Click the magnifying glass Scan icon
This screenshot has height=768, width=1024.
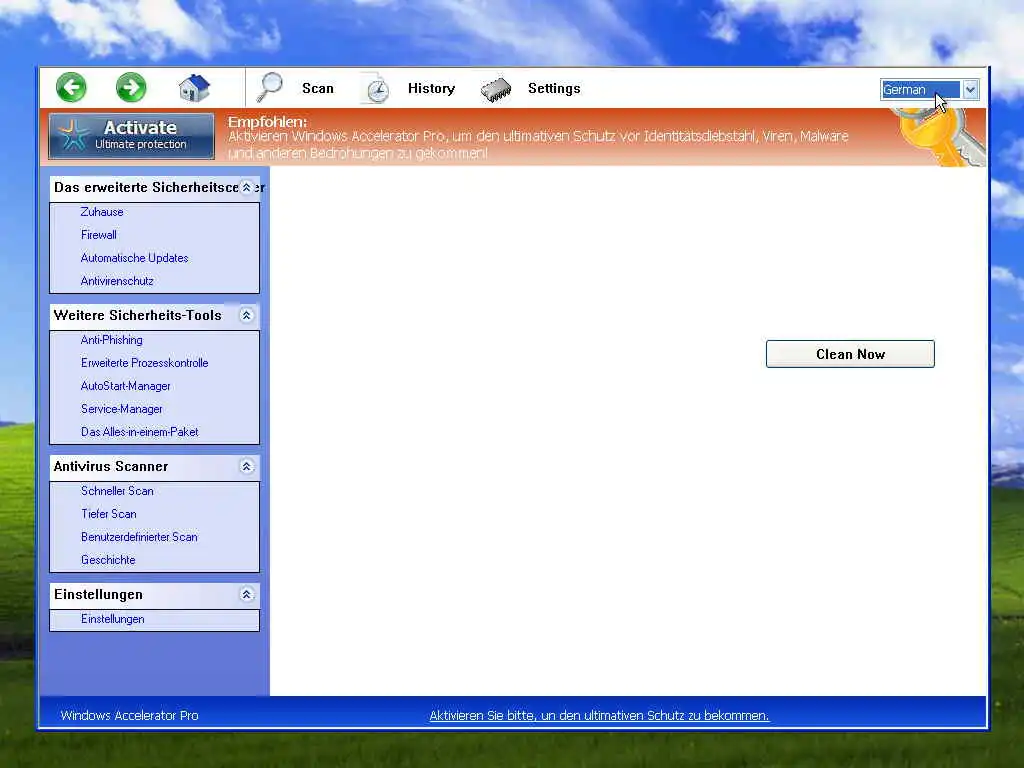(x=269, y=88)
